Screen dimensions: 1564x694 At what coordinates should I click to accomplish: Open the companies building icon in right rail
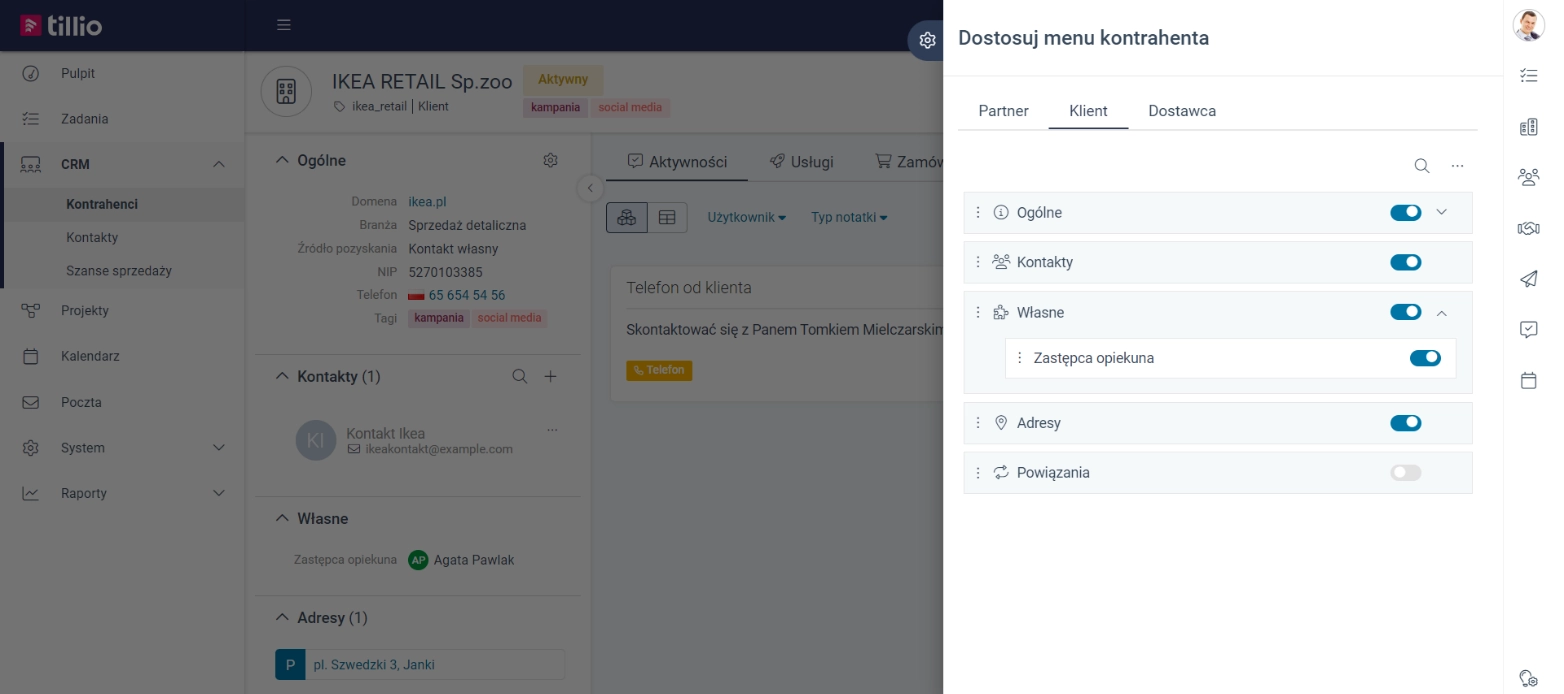[x=1528, y=127]
